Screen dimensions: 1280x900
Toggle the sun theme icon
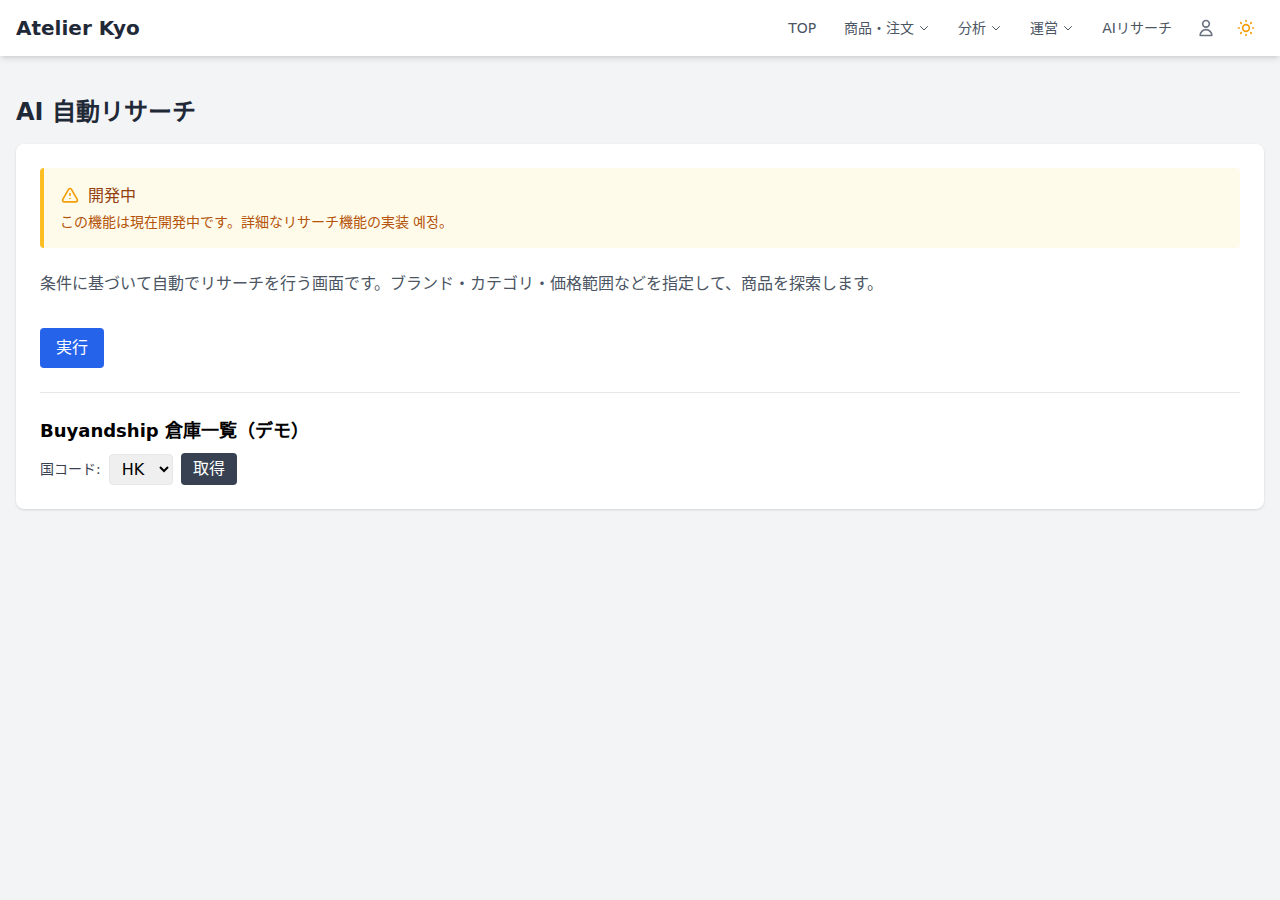(x=1246, y=28)
